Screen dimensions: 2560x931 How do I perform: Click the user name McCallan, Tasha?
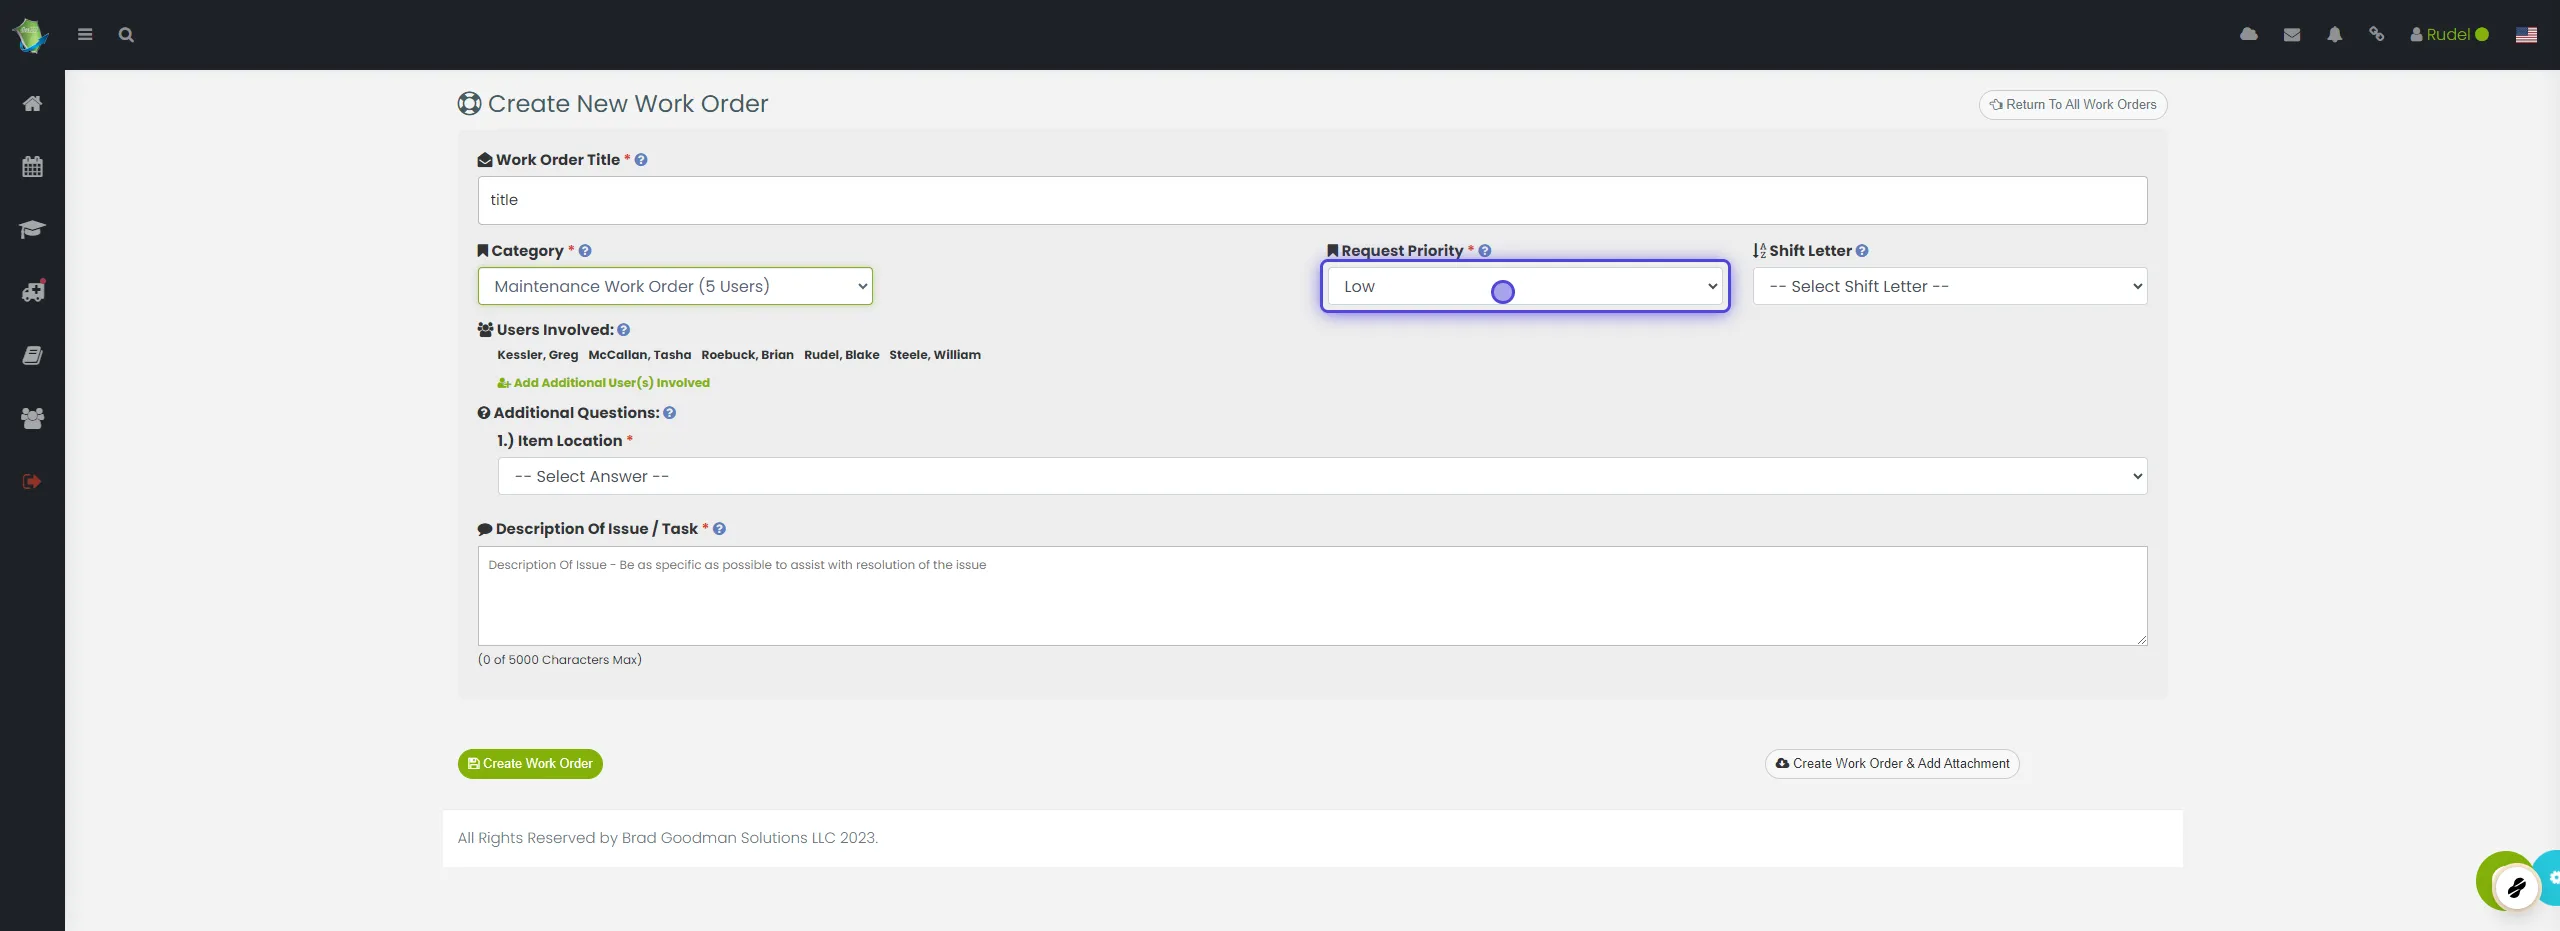point(640,355)
